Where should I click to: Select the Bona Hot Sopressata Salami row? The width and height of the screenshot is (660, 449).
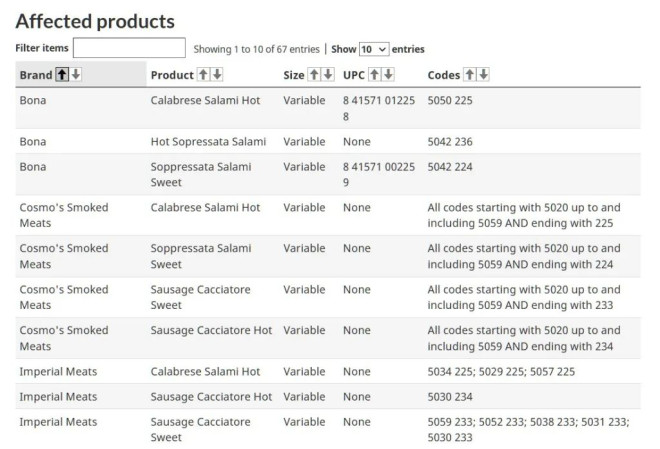click(x=208, y=142)
